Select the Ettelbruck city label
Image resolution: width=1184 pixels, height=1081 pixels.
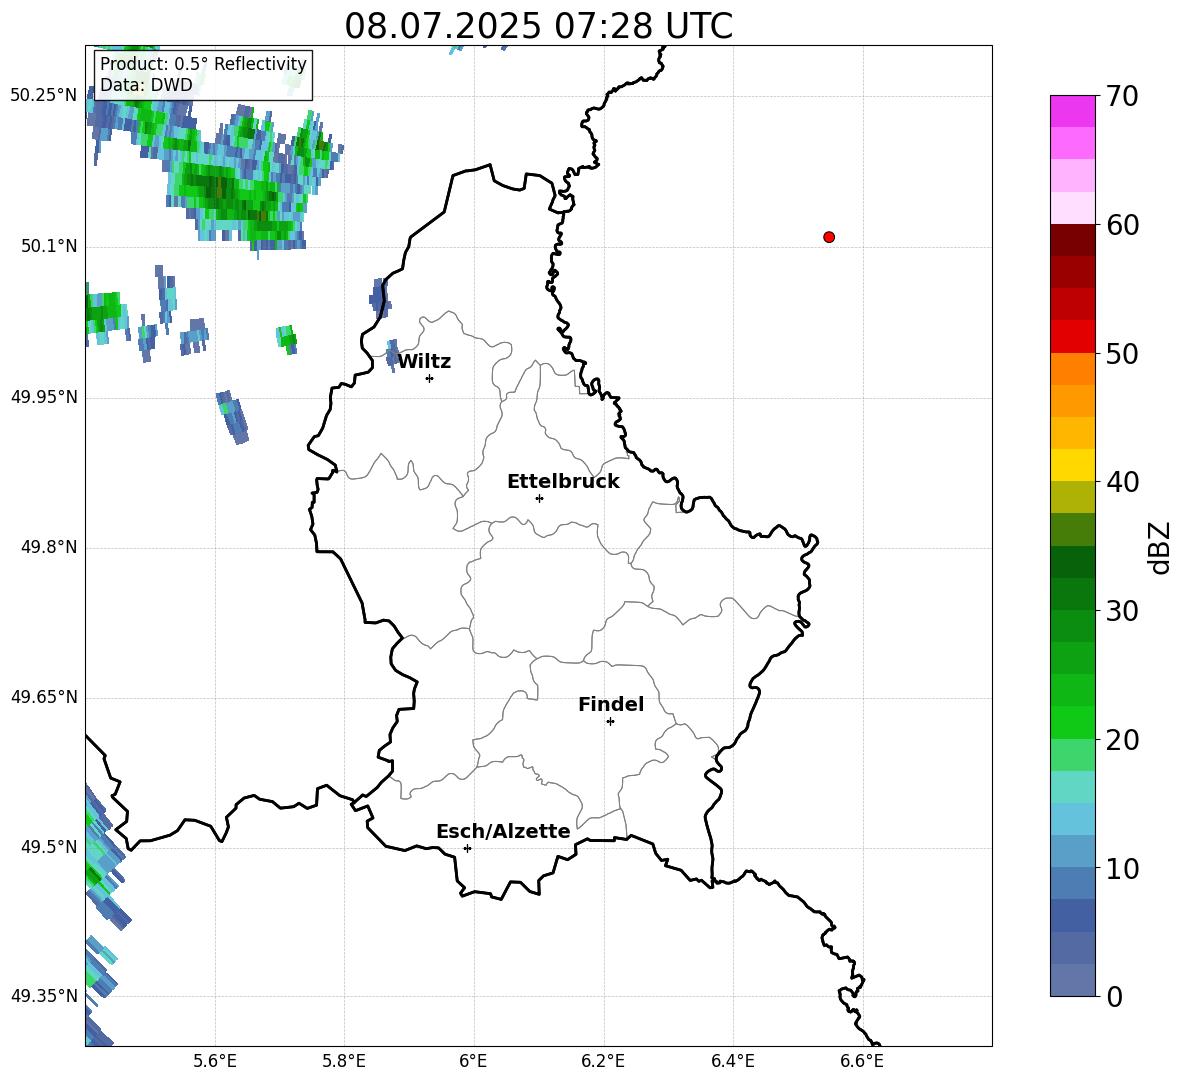click(x=563, y=482)
